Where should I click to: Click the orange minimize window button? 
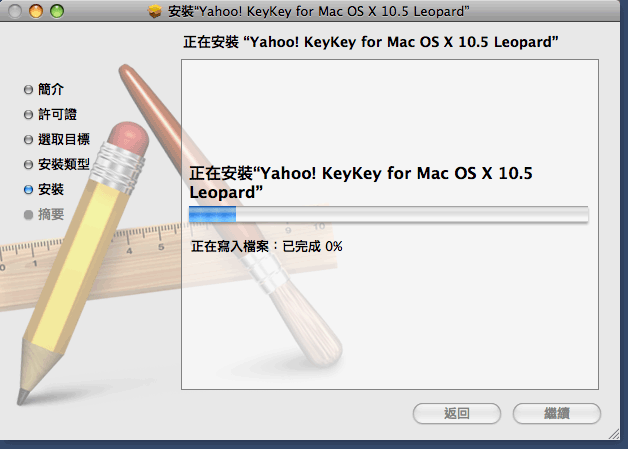point(36,11)
